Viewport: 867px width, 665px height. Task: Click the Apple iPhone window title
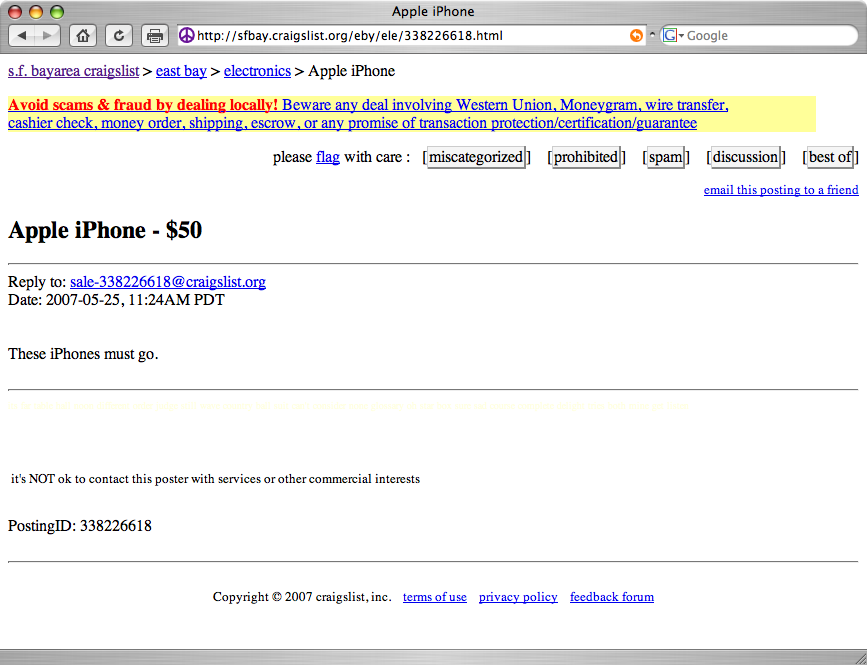click(433, 12)
